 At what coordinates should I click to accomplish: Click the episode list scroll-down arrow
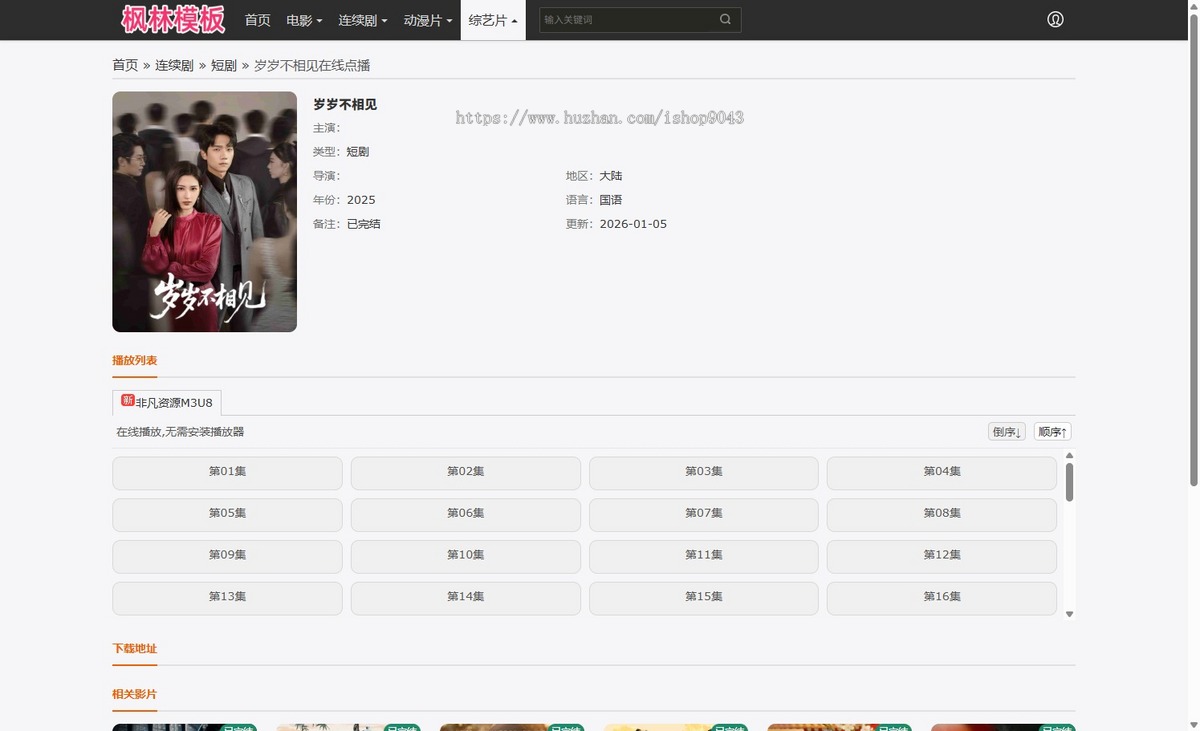coord(1069,614)
